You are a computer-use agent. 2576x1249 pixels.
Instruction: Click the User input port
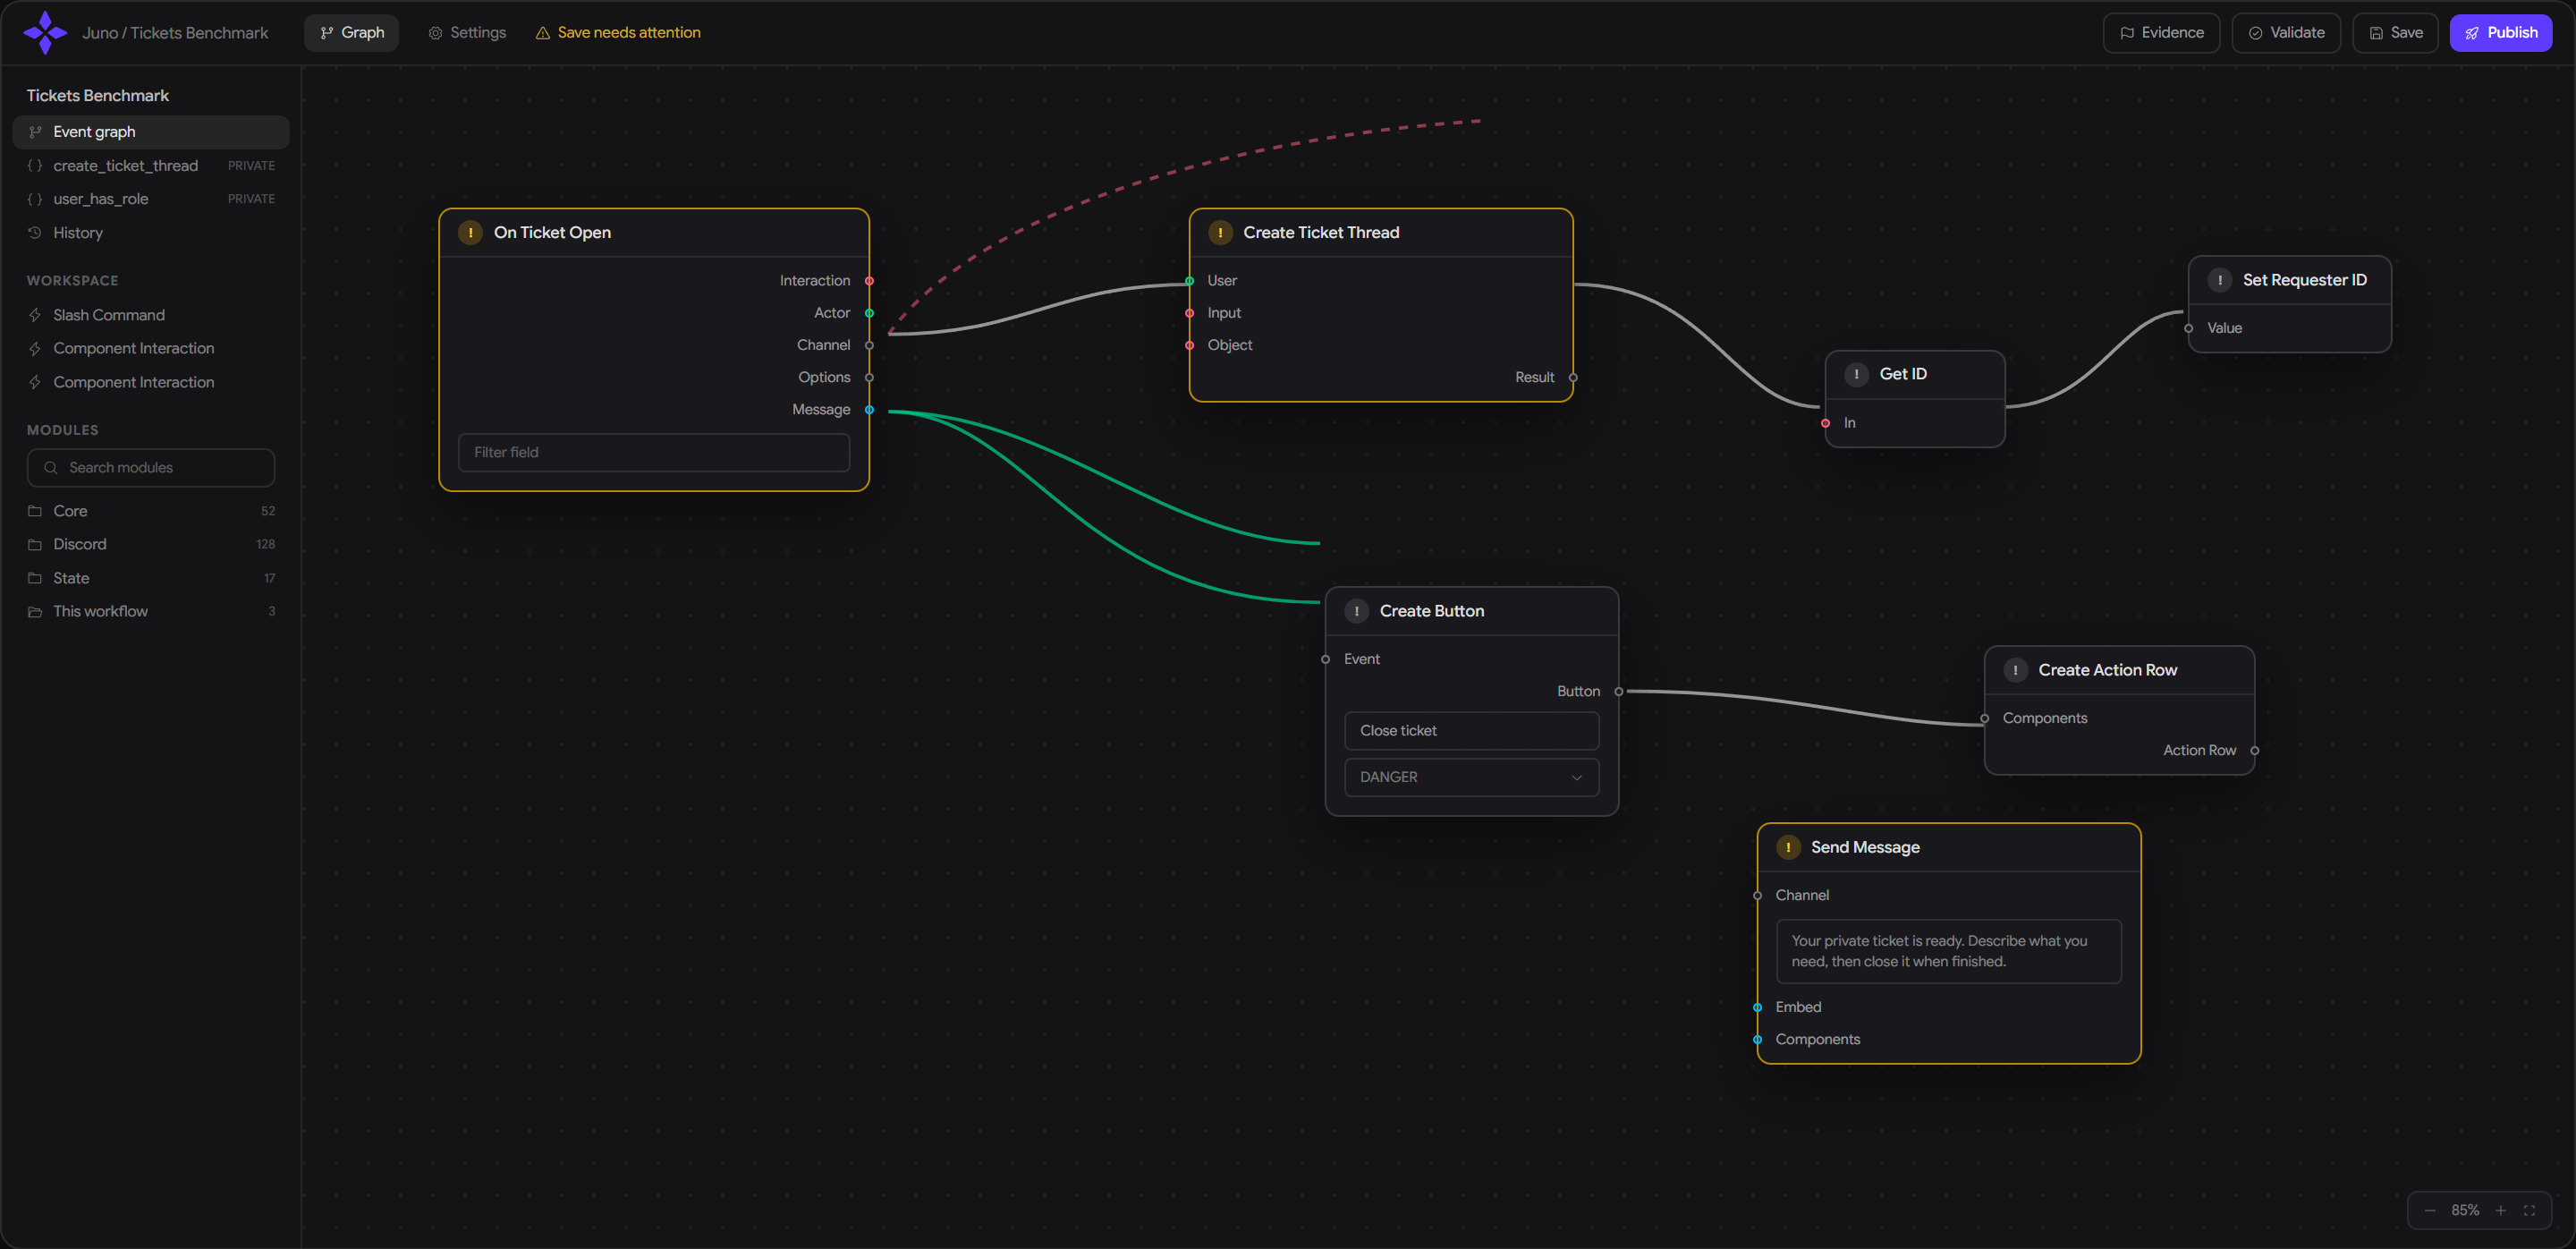click(1189, 281)
